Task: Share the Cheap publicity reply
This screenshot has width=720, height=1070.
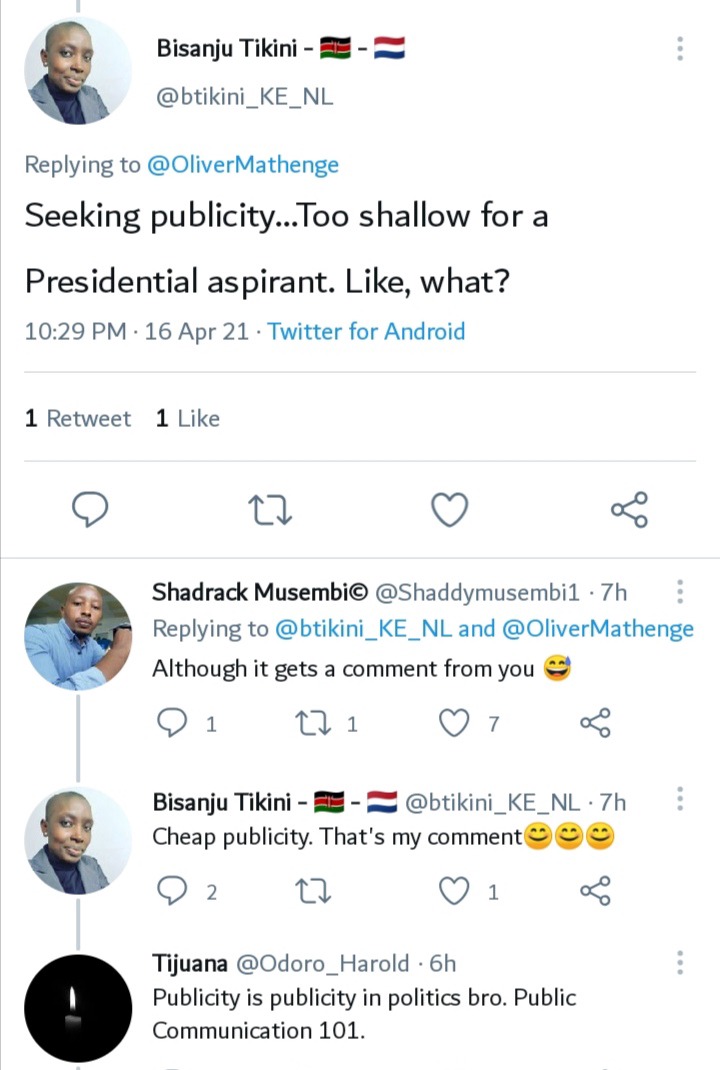Action: tap(595, 891)
